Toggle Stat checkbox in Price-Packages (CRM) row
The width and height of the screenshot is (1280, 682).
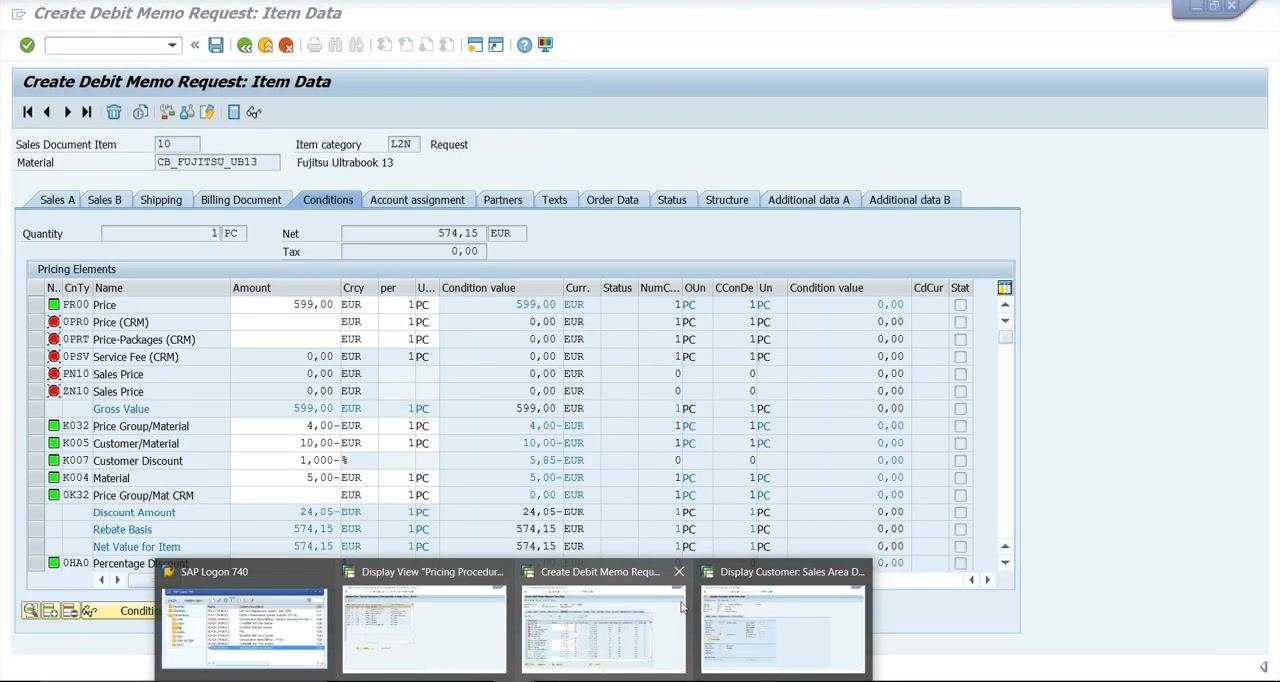960,340
